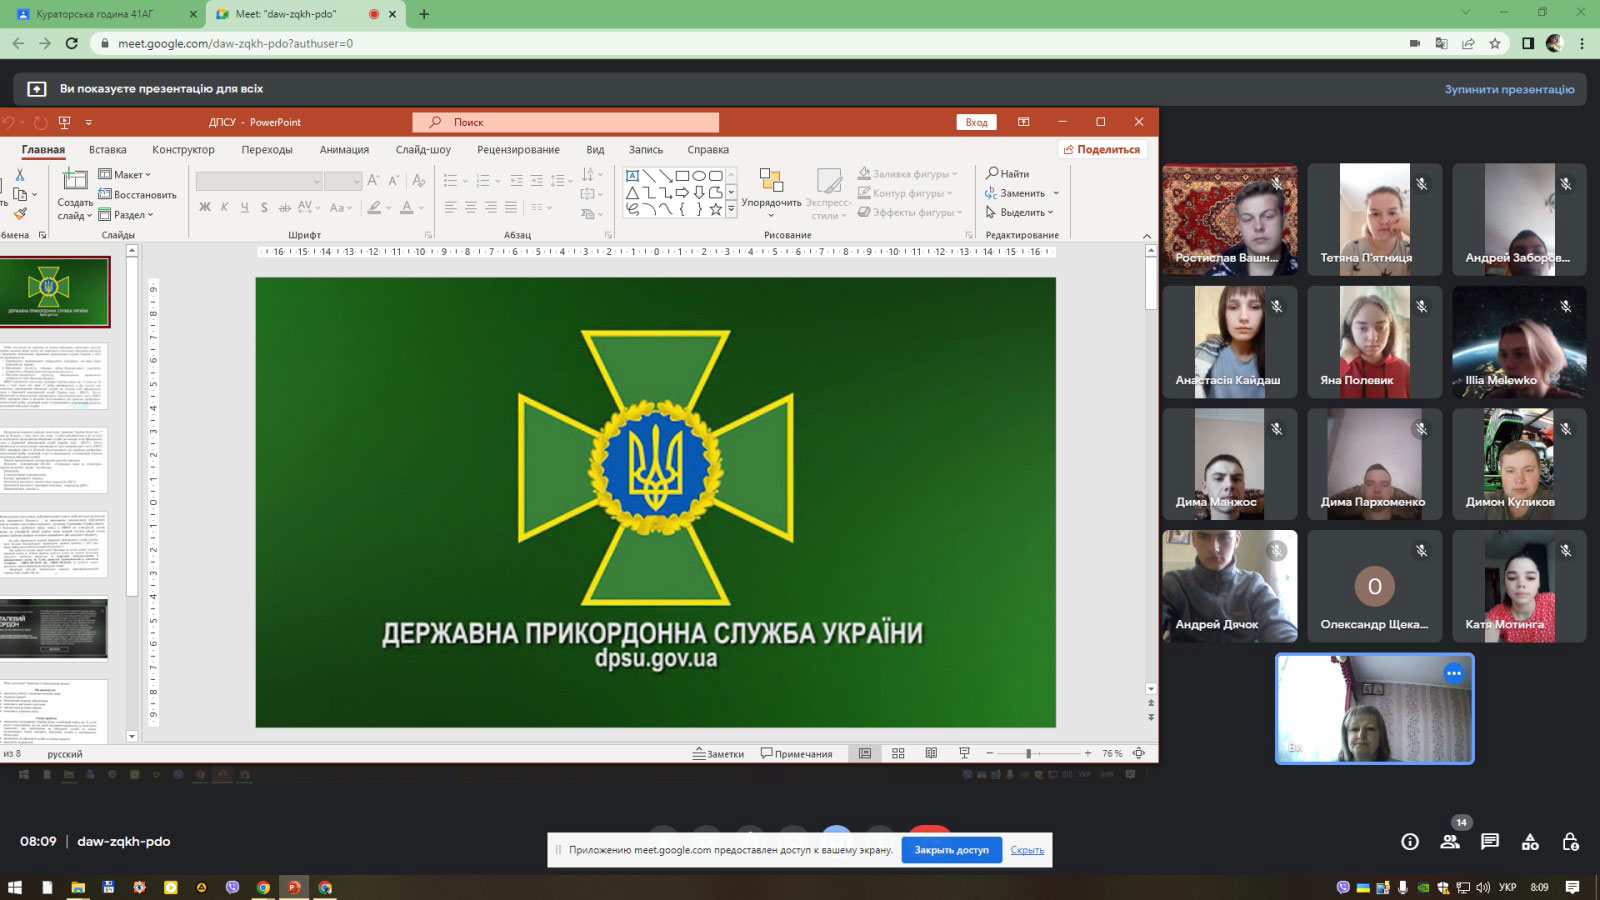Align text to the left
Viewport: 1600px width, 900px height.
pos(451,207)
